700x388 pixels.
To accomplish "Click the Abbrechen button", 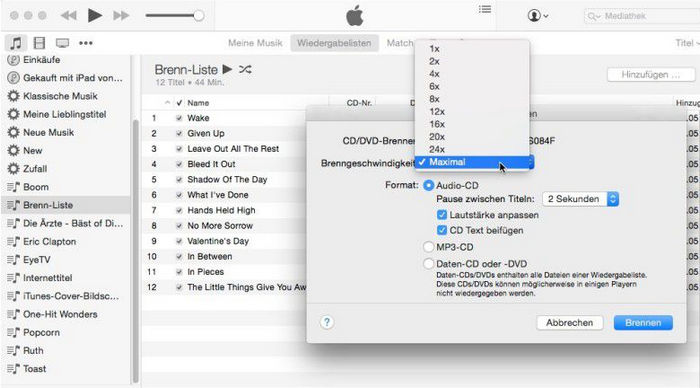I will click(570, 323).
